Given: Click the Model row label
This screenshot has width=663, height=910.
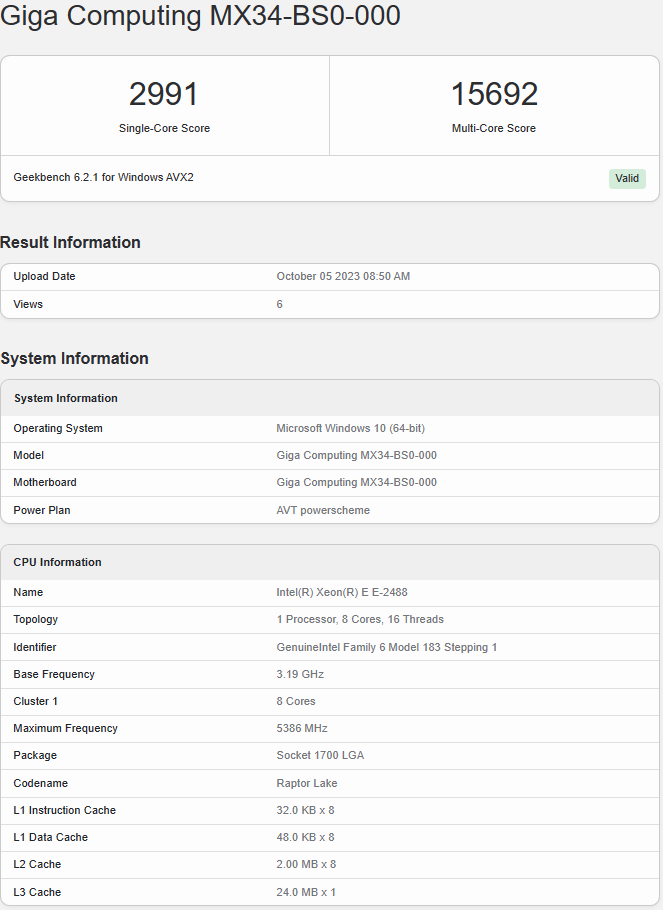Looking at the screenshot, I should (x=28, y=455).
